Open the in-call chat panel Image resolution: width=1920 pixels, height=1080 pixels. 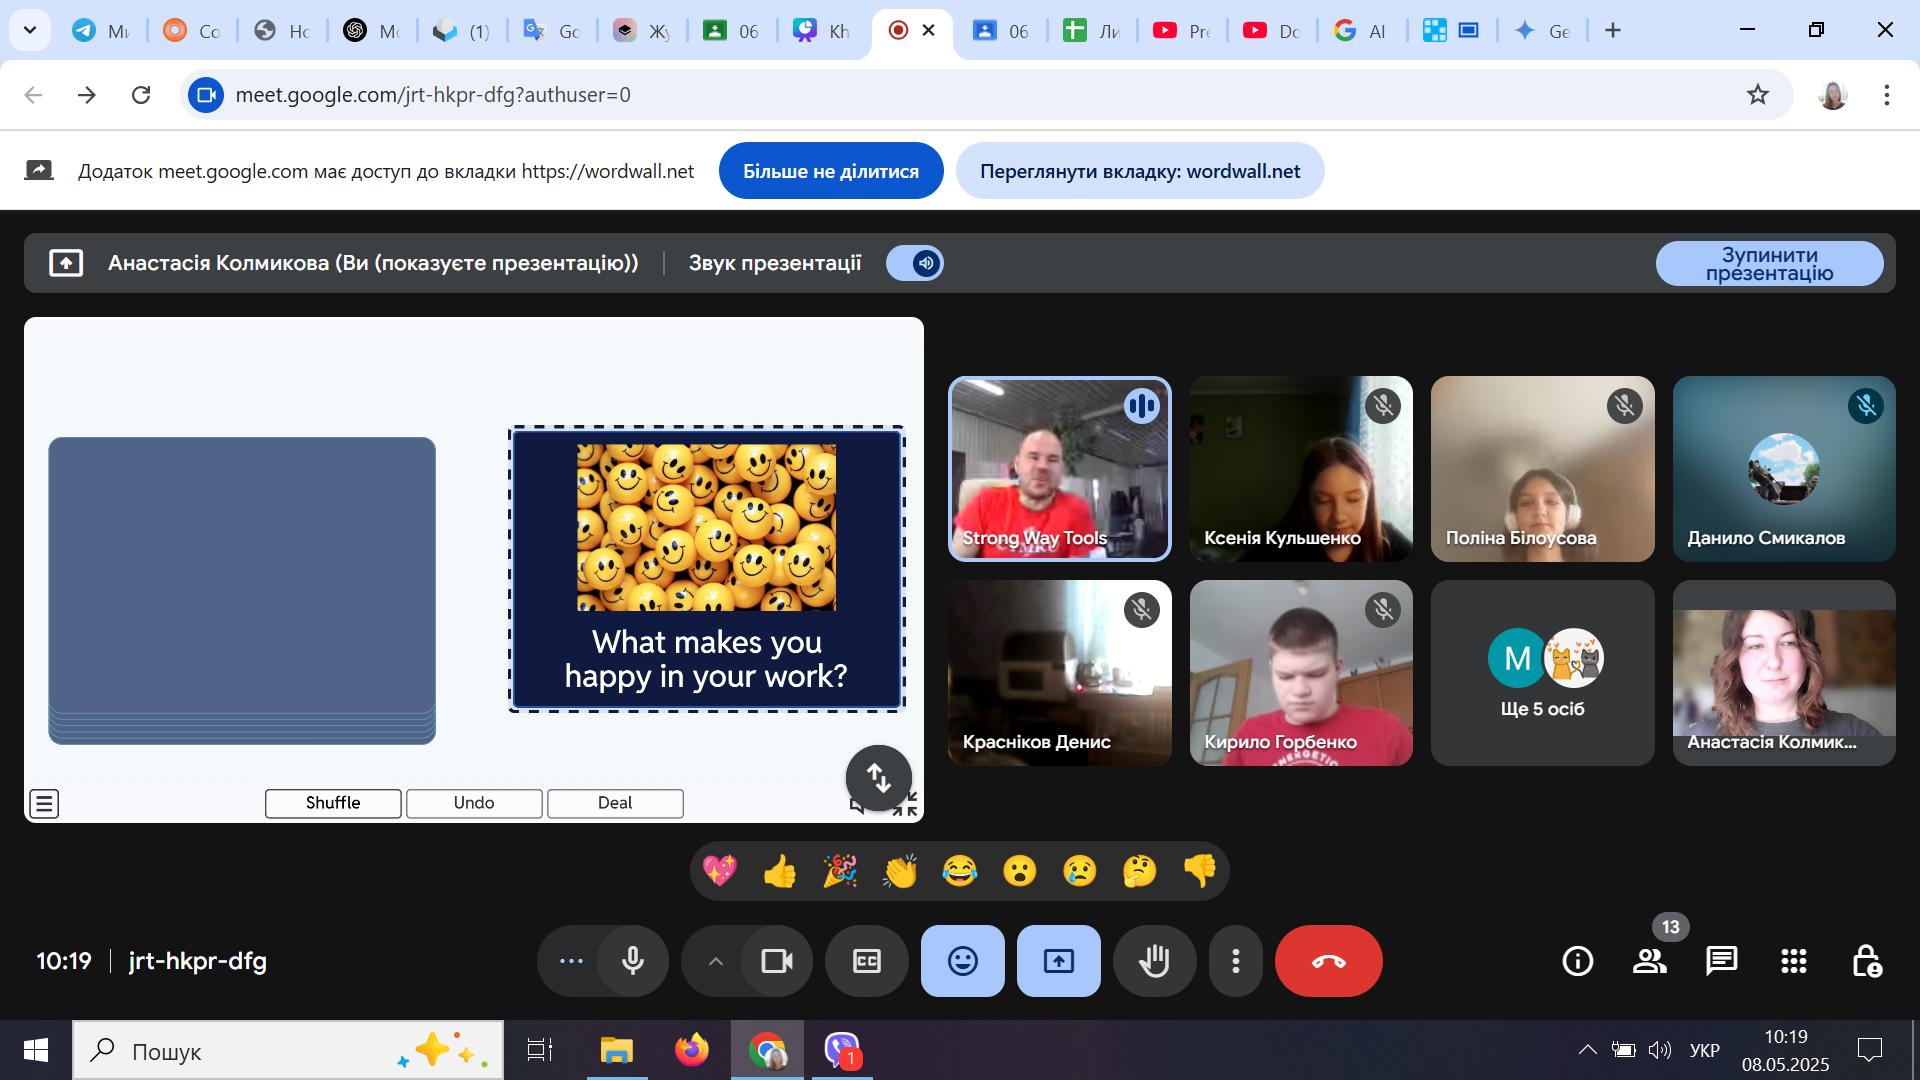pyautogui.click(x=1721, y=961)
